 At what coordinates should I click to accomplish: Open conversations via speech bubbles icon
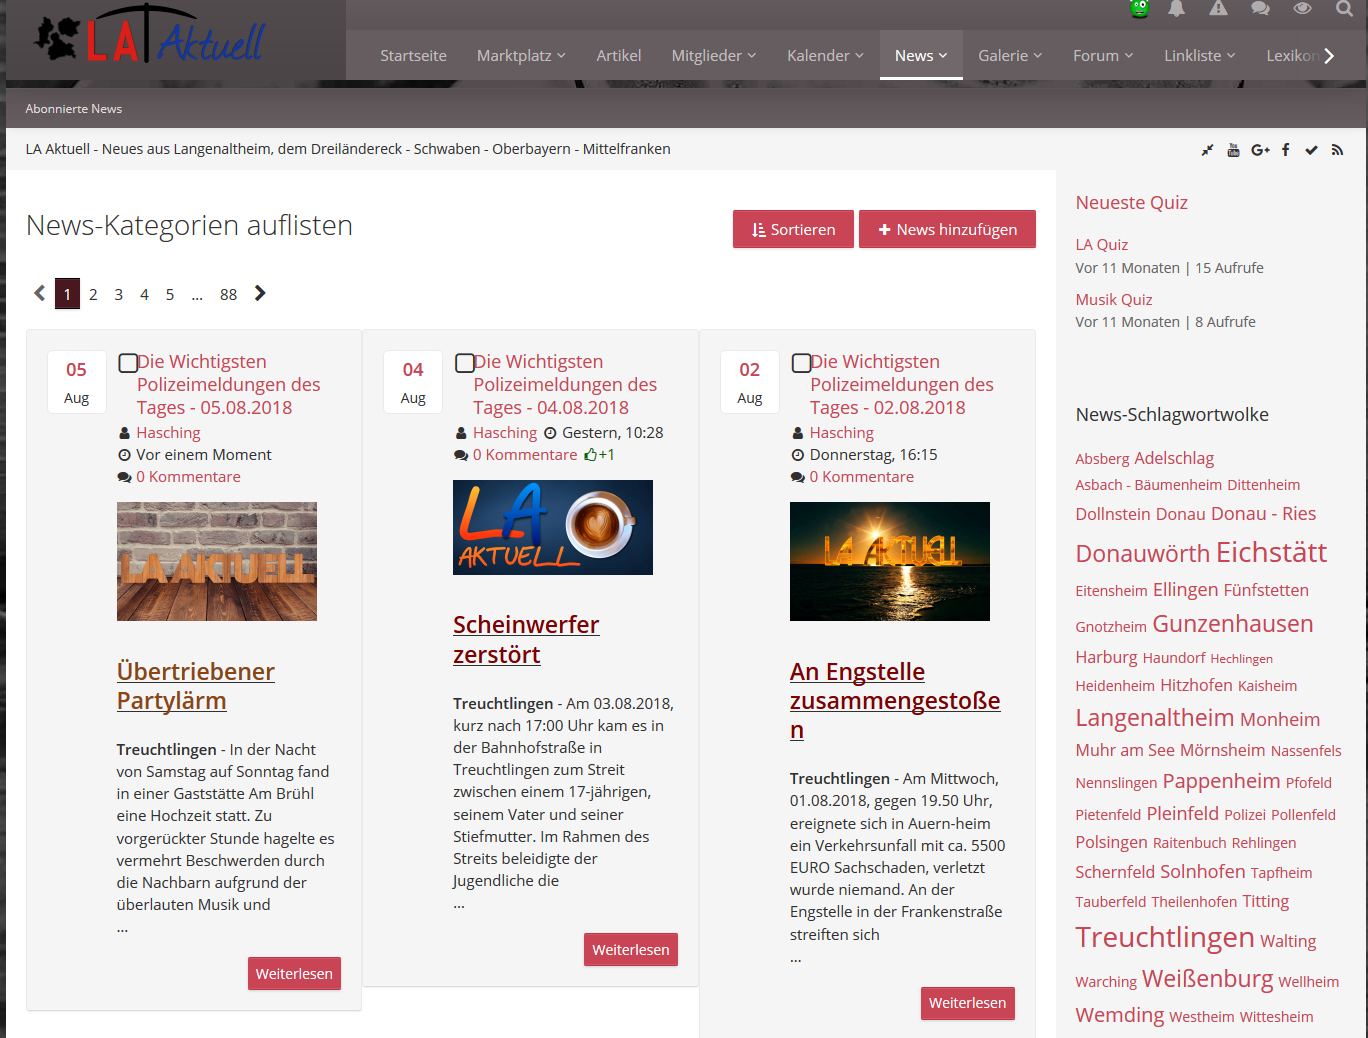coord(1260,9)
